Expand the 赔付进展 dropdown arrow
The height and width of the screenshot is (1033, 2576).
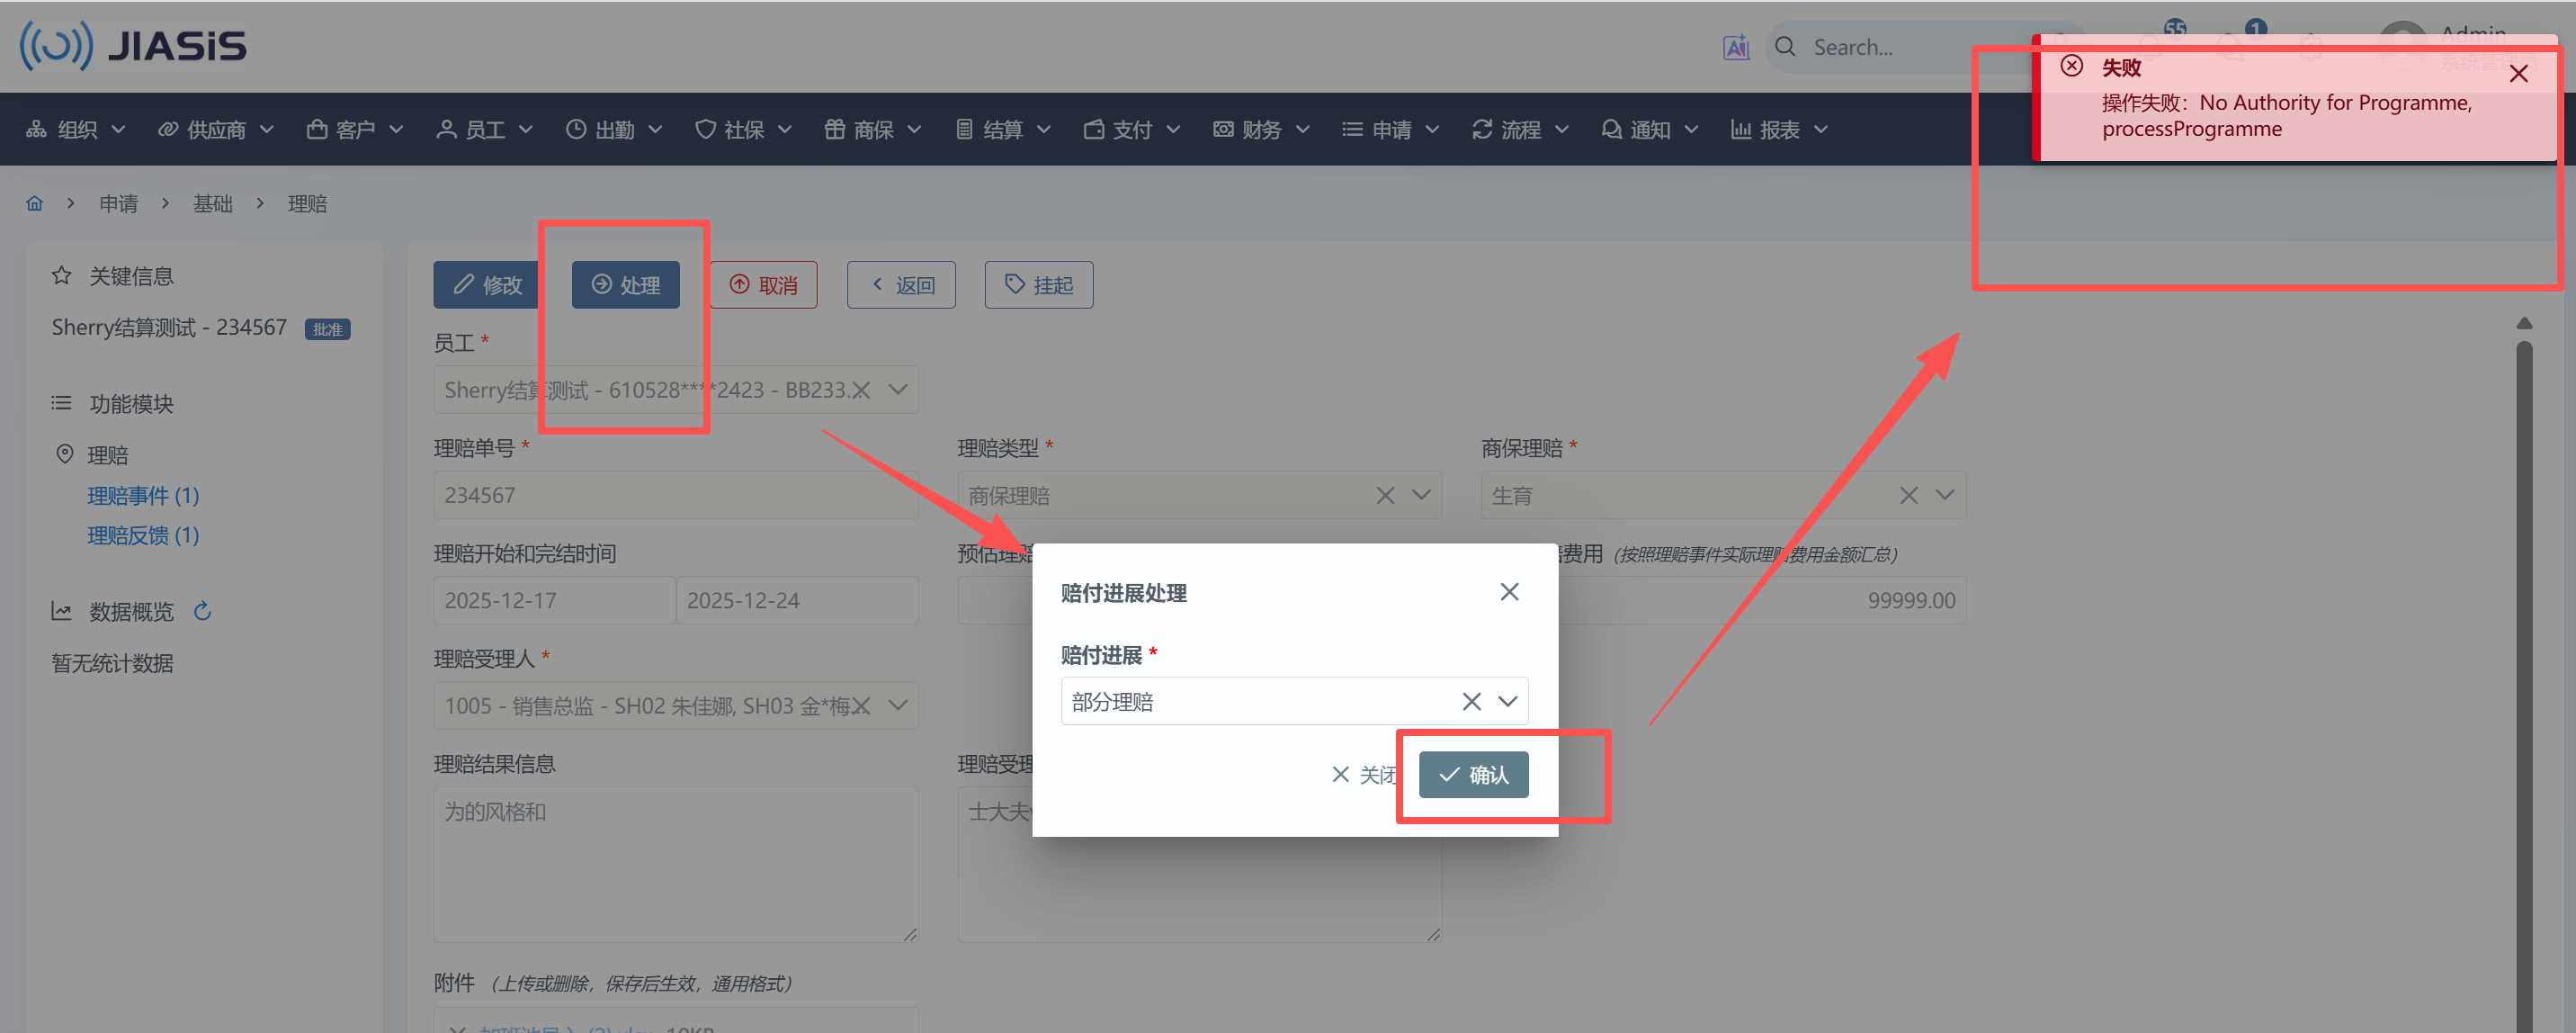click(1507, 702)
